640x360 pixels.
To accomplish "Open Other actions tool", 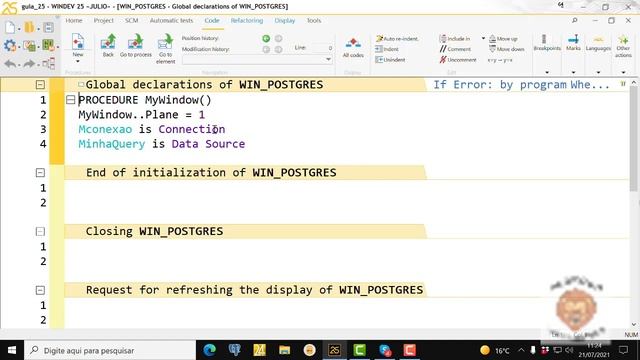I will click(623, 46).
